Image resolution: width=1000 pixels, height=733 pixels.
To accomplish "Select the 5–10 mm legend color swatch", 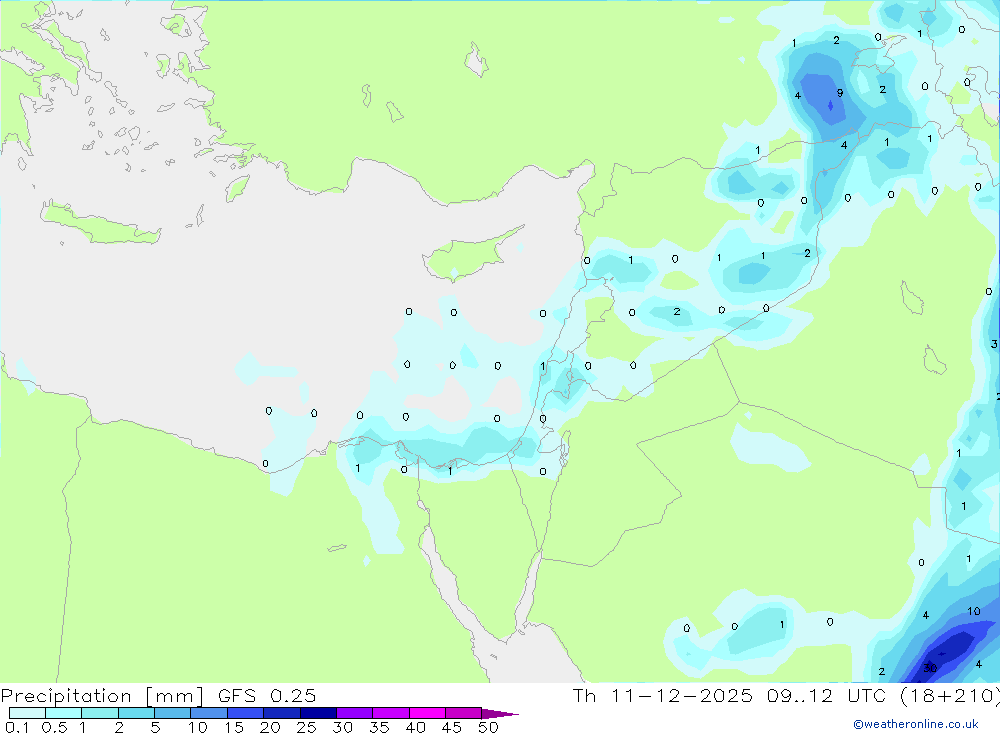I will [x=172, y=713].
